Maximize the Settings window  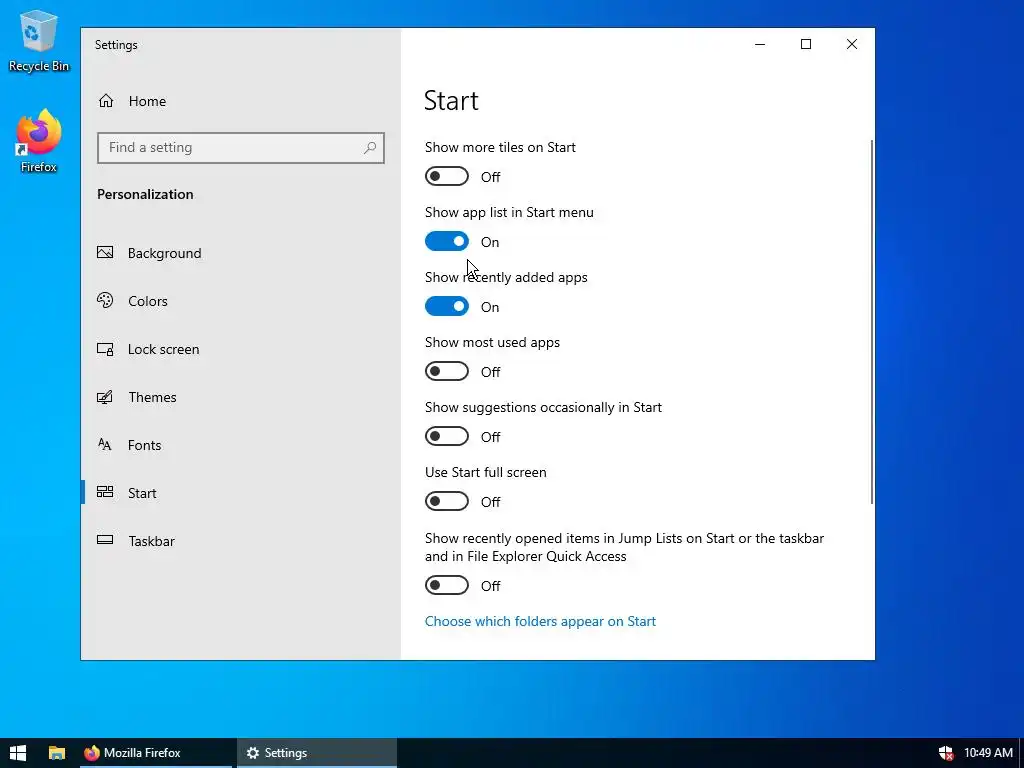[x=806, y=44]
